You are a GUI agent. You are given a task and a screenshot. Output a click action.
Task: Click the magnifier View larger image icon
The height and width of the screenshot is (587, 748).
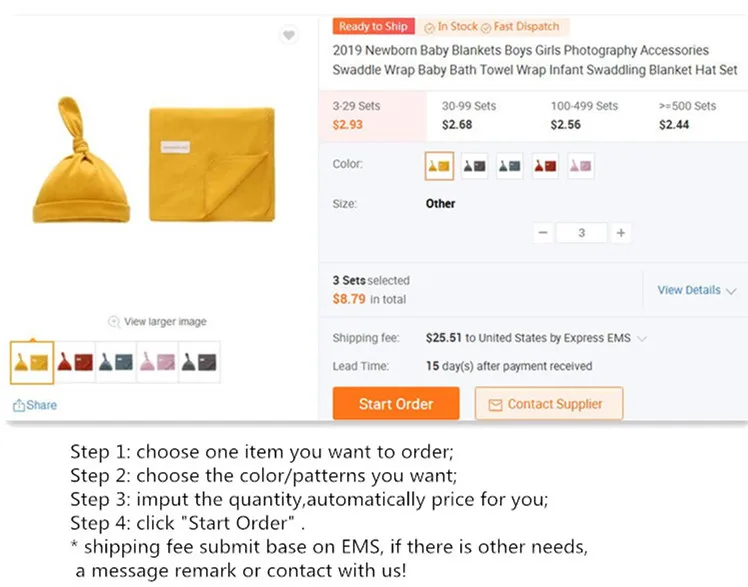pos(114,322)
